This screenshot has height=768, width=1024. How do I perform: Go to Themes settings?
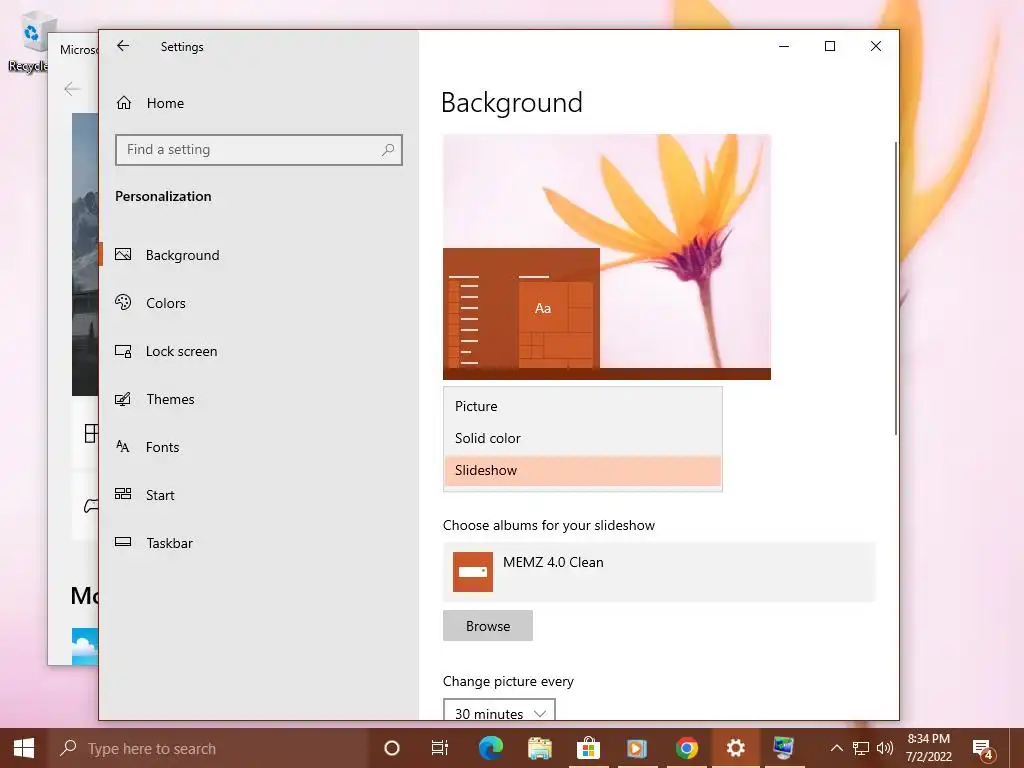259,399
